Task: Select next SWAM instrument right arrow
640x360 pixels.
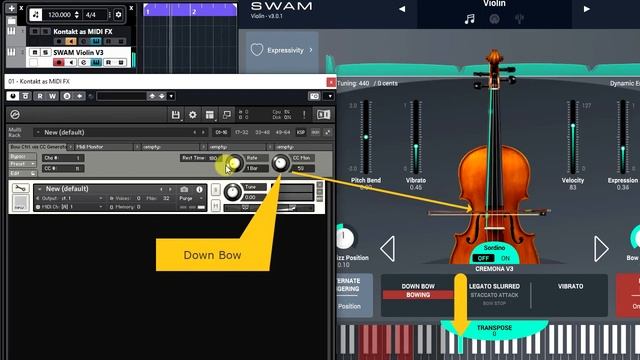Action: (x=587, y=9)
